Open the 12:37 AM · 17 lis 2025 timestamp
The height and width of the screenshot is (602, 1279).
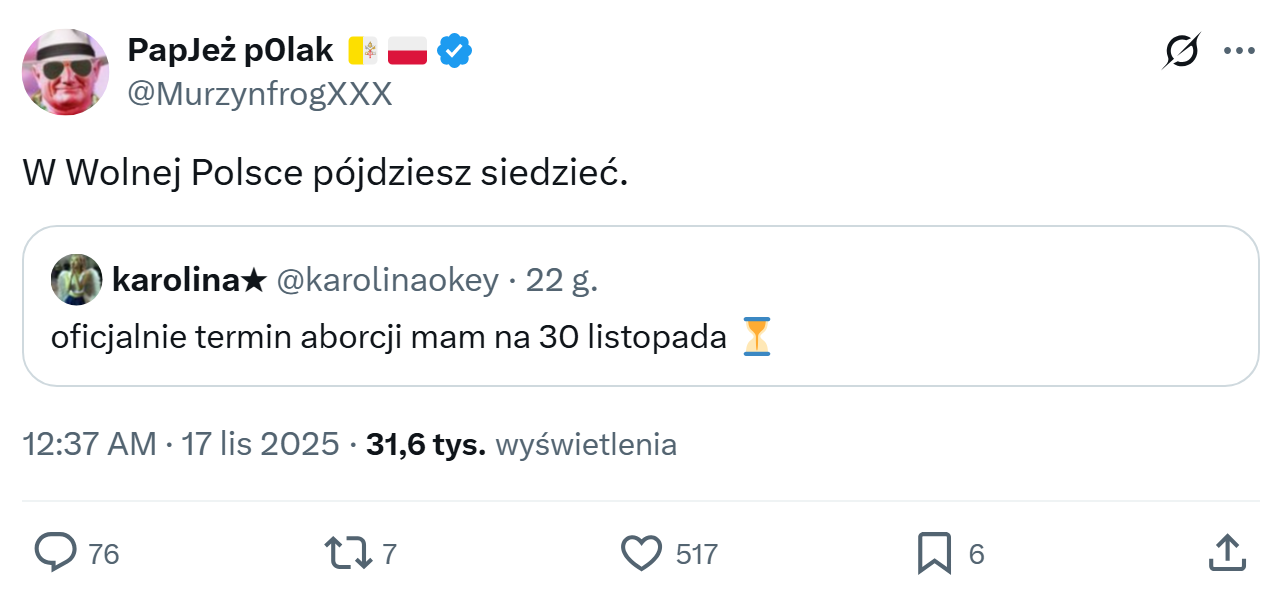tap(181, 444)
